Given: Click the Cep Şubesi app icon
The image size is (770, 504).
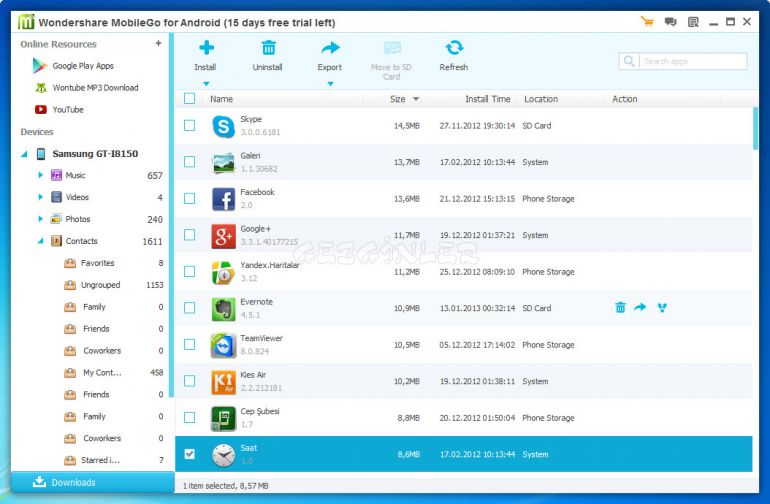Looking at the screenshot, I should (223, 419).
